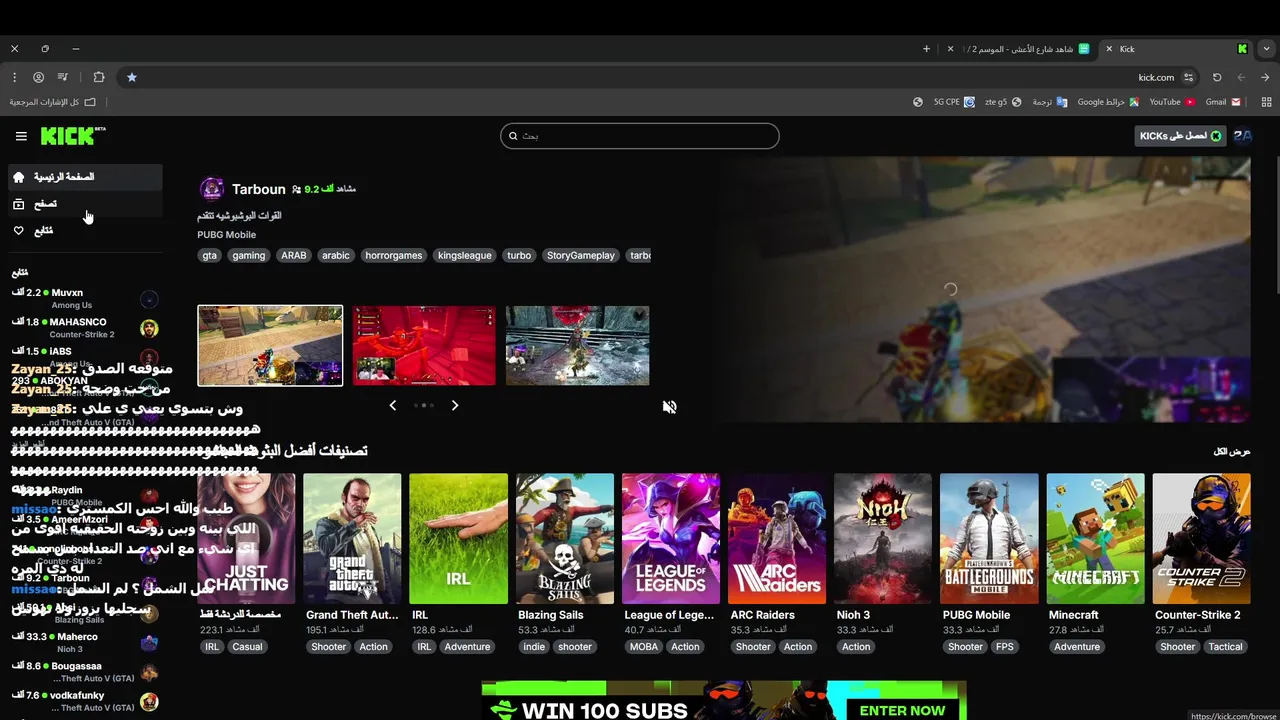The image size is (1280, 720).
Task: Click ENTER NOW on the banner
Action: pos(902,710)
